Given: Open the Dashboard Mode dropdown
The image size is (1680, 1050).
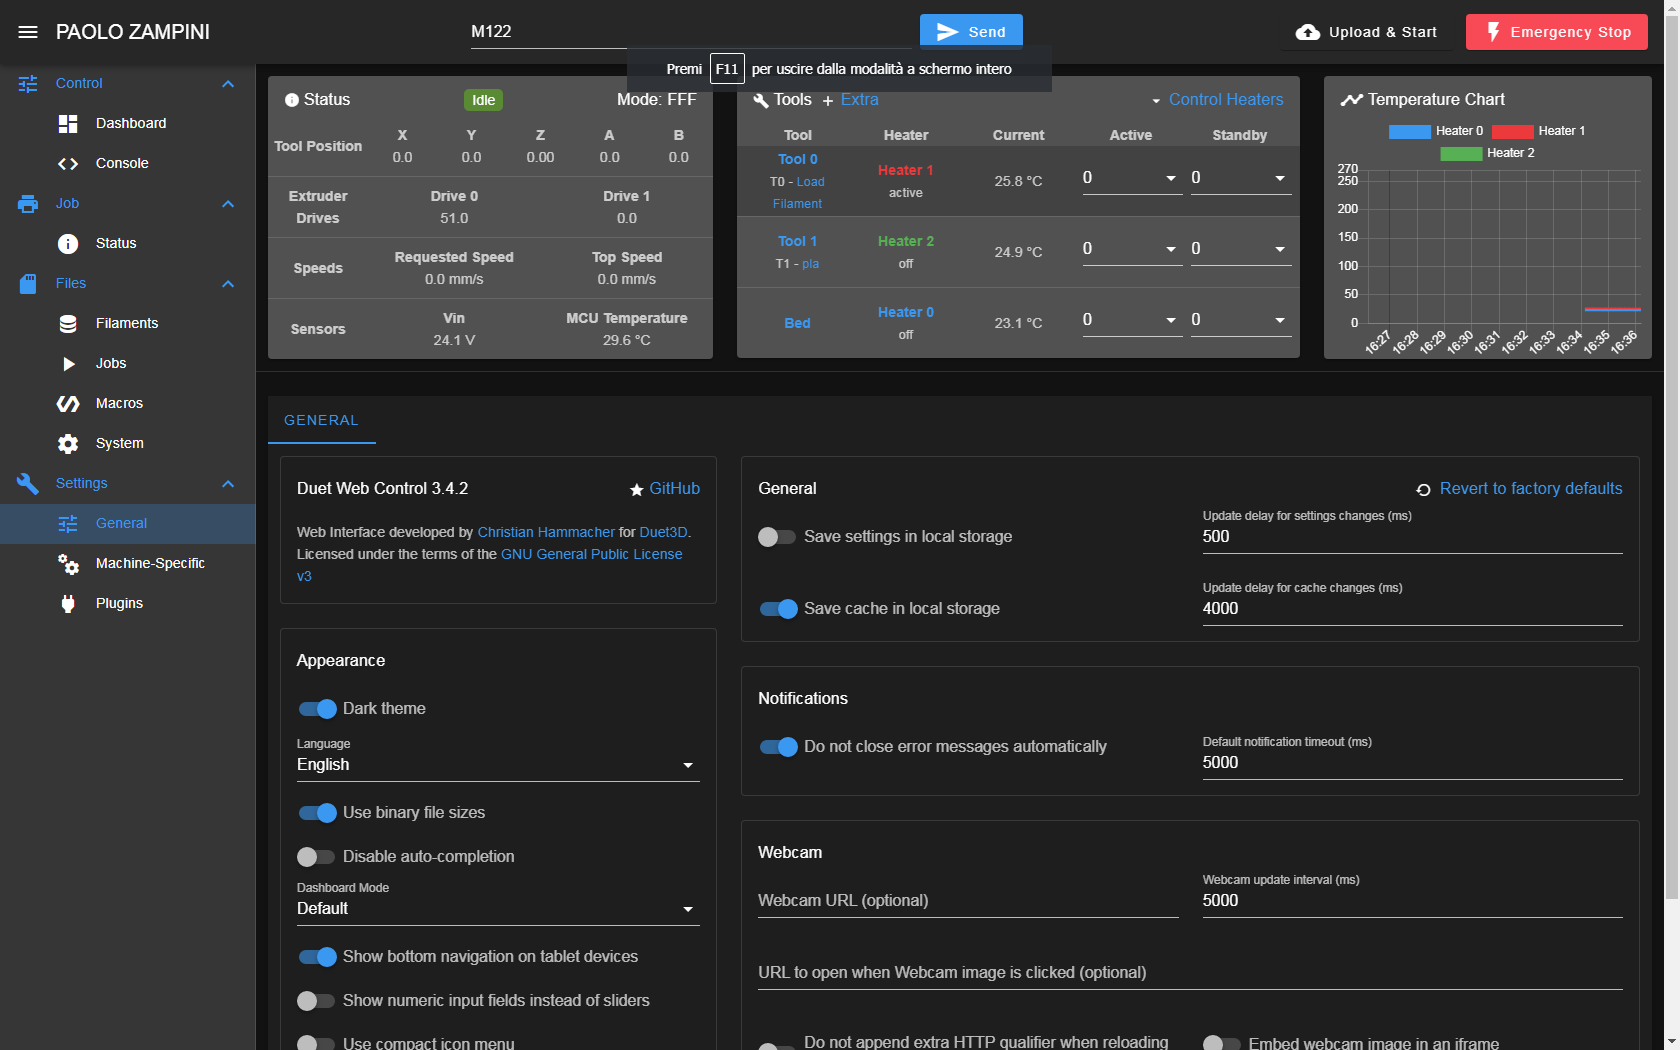Looking at the screenshot, I should point(498,909).
